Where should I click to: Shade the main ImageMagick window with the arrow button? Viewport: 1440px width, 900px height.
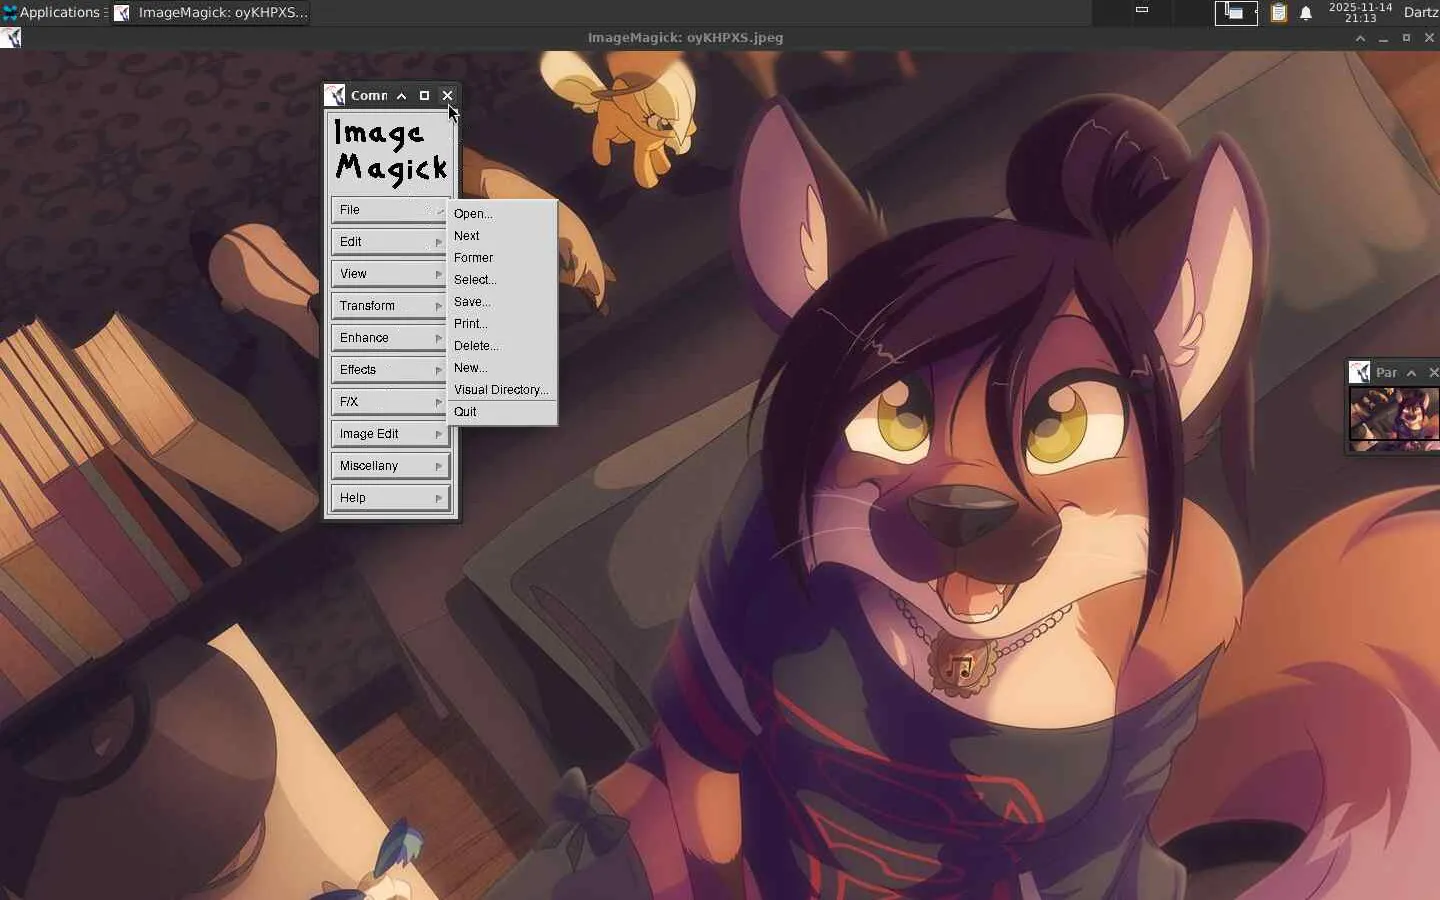point(1360,38)
